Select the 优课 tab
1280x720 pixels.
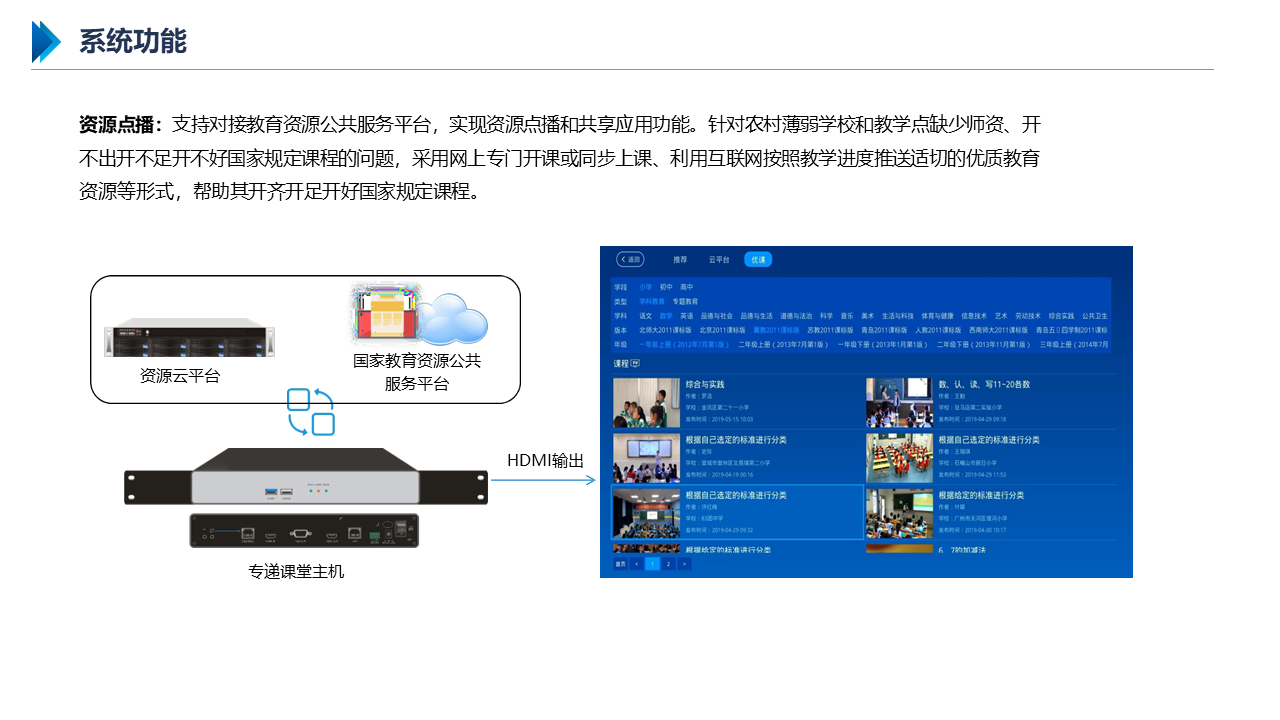click(758, 259)
